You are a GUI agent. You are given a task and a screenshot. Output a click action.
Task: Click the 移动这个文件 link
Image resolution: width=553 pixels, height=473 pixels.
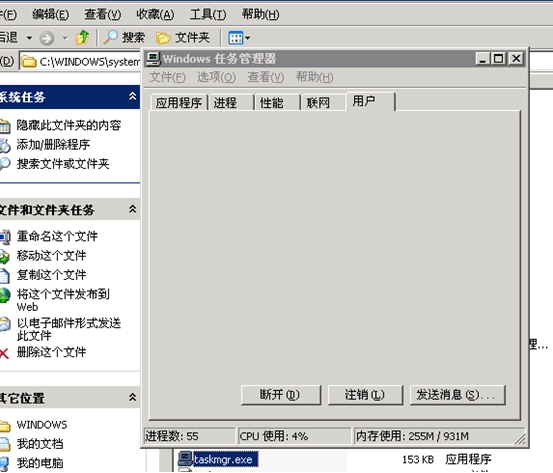pos(51,256)
